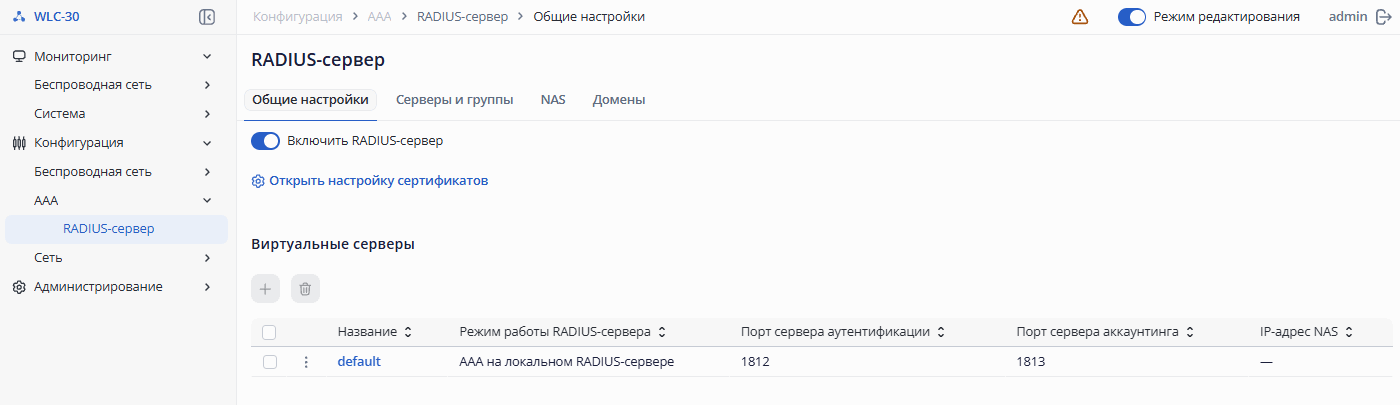Click the plus icon to add virtual server
The height and width of the screenshot is (405, 1400).
[265, 289]
